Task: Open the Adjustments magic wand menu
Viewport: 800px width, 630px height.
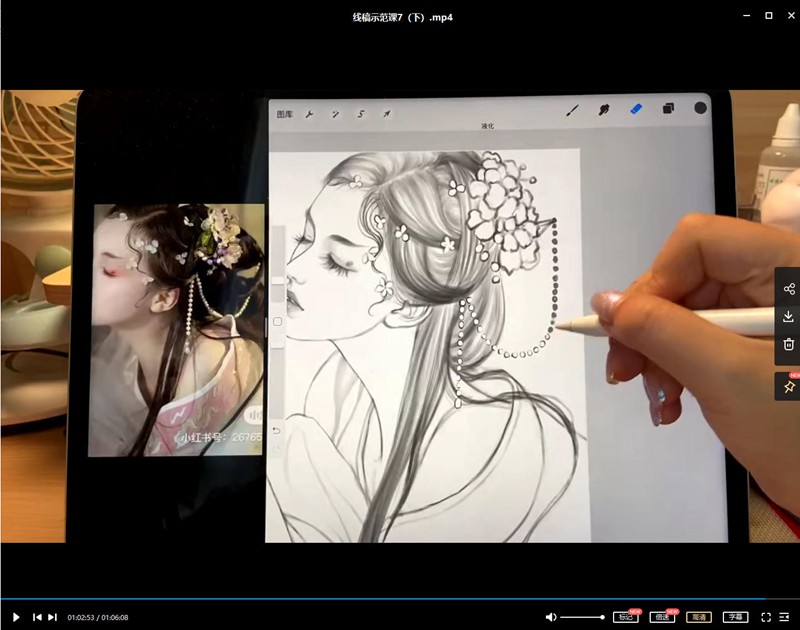Action: tap(337, 113)
